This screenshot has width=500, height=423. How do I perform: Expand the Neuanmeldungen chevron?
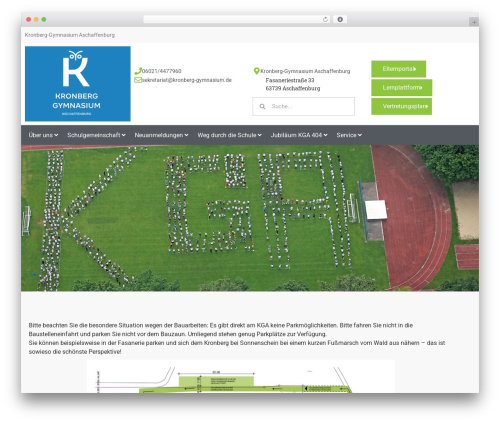click(186, 135)
